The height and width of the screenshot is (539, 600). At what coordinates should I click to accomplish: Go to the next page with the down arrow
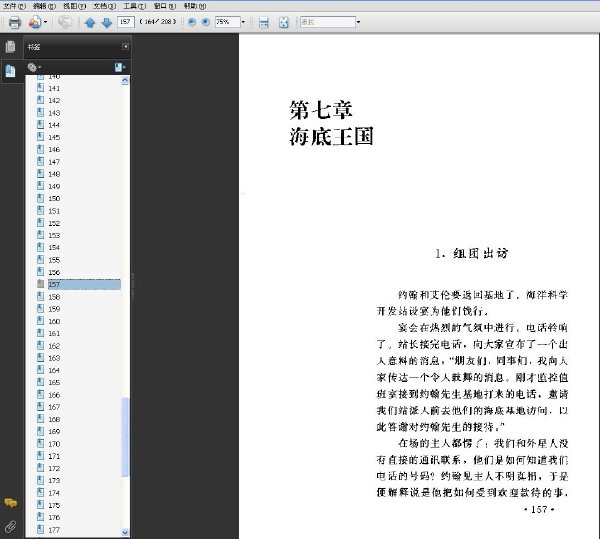[x=107, y=23]
